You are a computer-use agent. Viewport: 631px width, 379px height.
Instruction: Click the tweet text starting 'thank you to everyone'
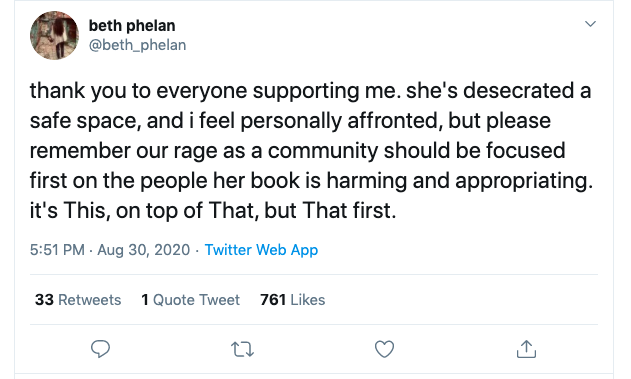click(311, 150)
